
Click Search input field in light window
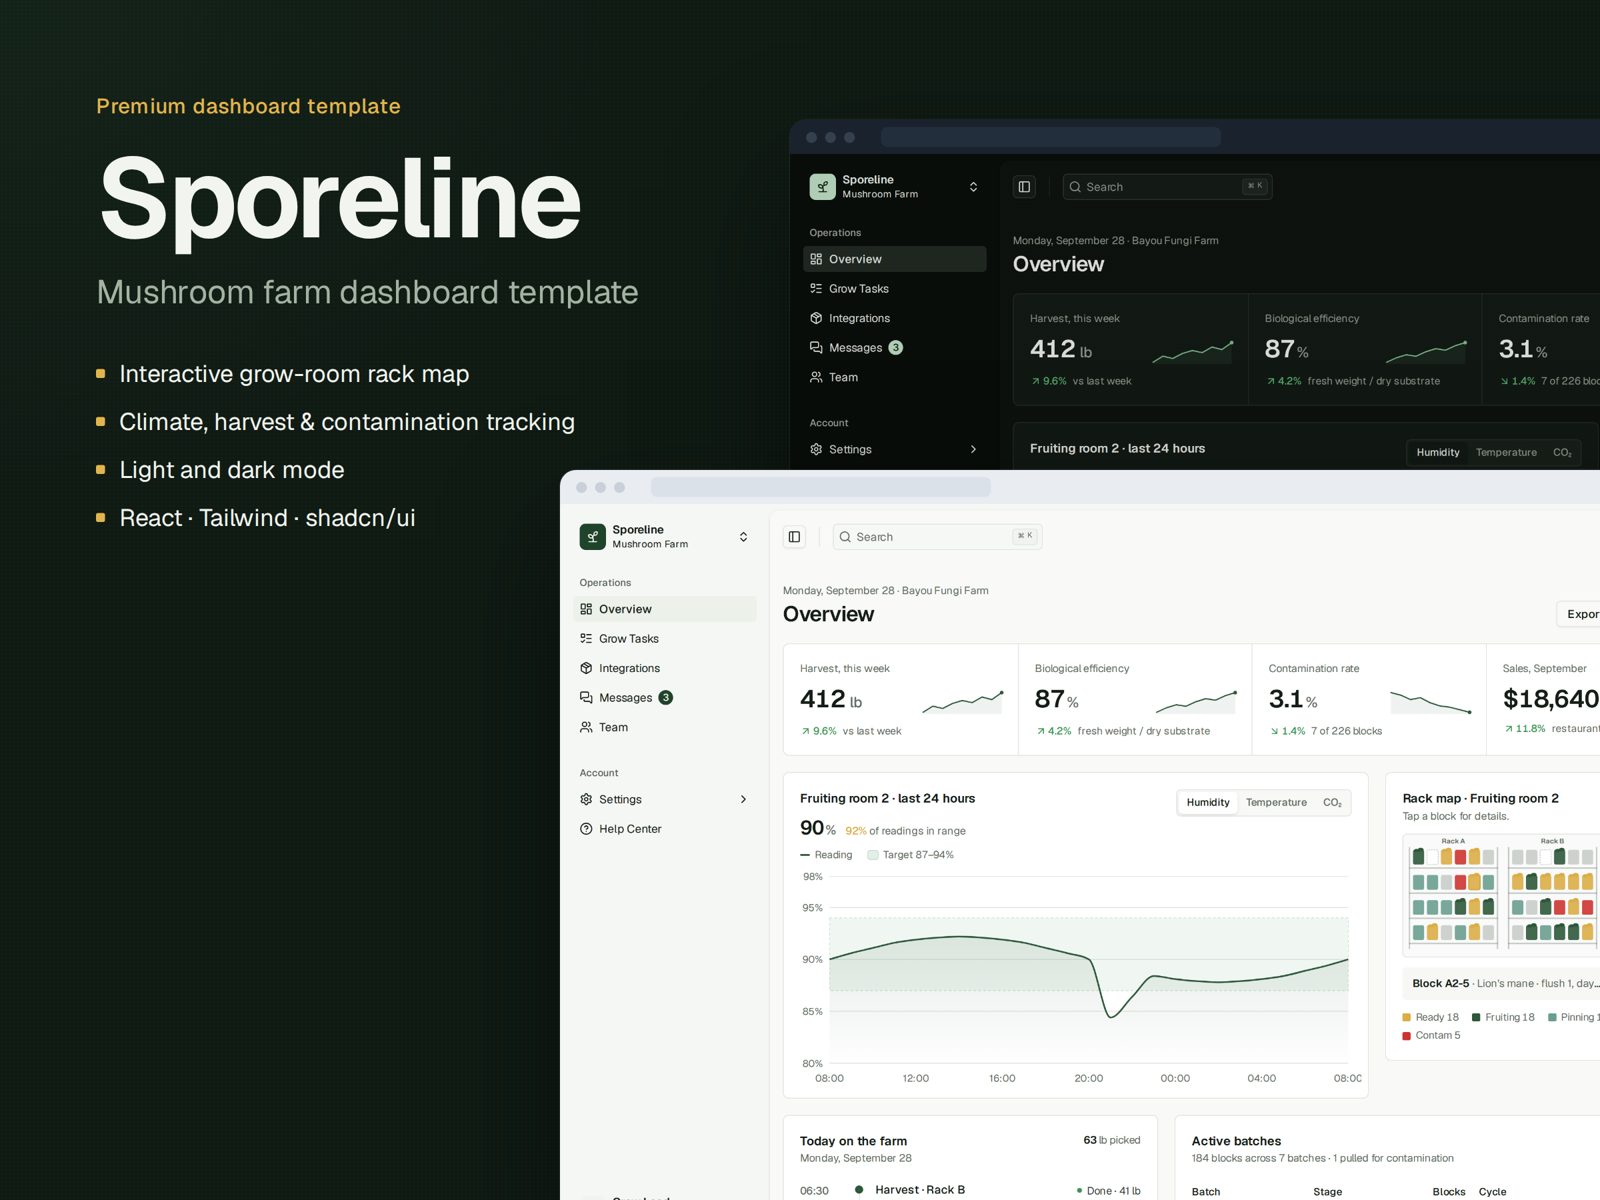tap(937, 537)
